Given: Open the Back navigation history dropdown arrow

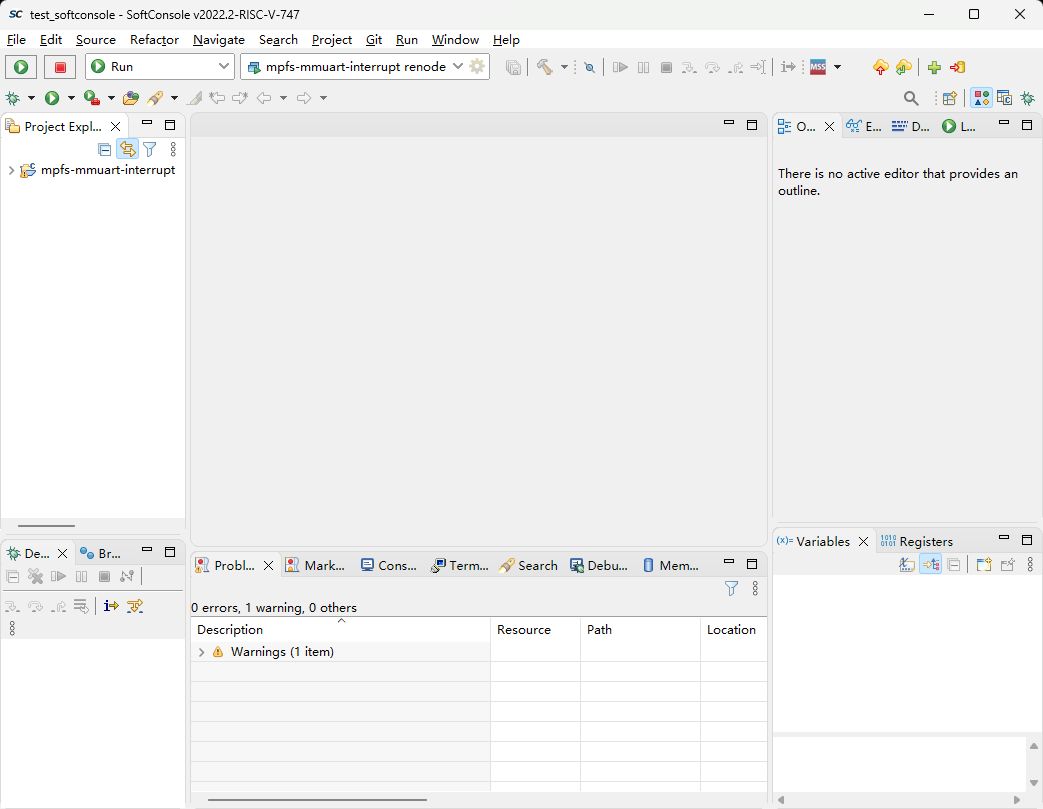Looking at the screenshot, I should (283, 98).
